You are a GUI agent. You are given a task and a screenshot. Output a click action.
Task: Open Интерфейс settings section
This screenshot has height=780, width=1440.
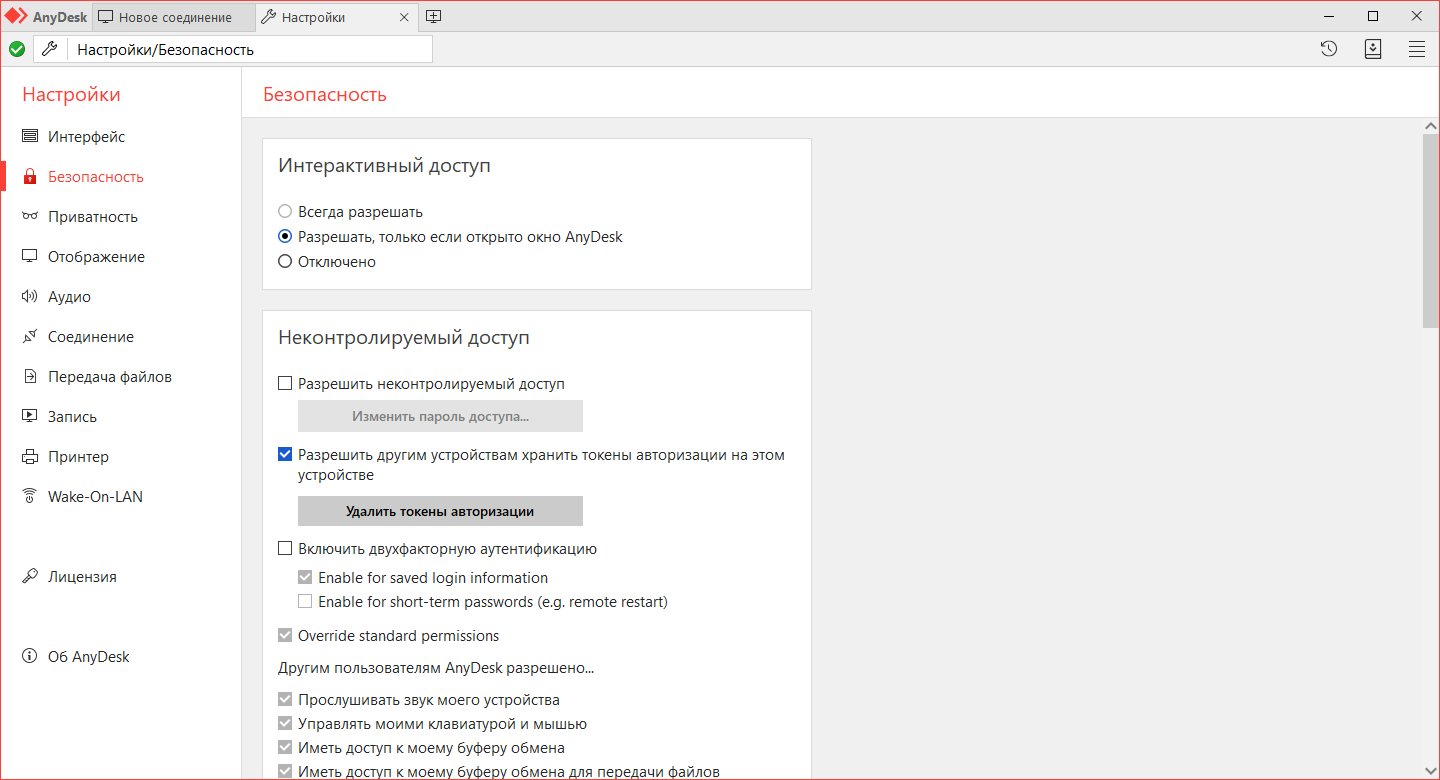tap(120, 137)
